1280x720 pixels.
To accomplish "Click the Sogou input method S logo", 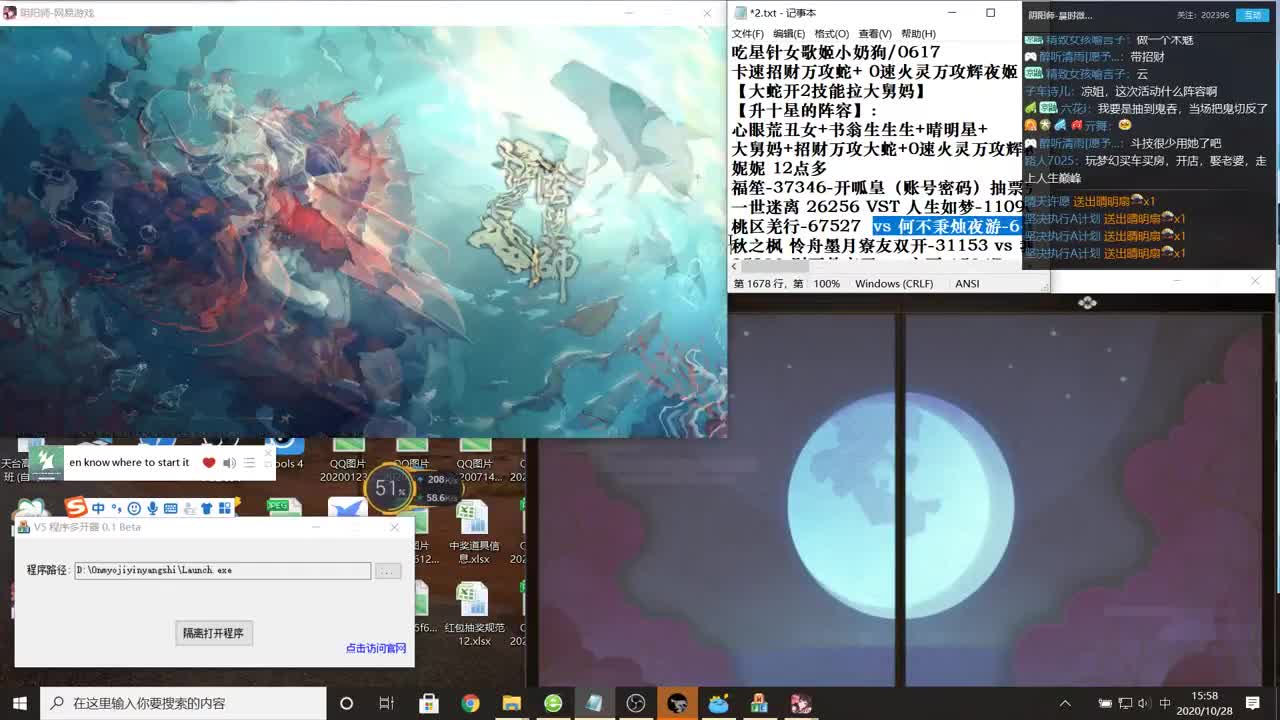I will pos(75,508).
